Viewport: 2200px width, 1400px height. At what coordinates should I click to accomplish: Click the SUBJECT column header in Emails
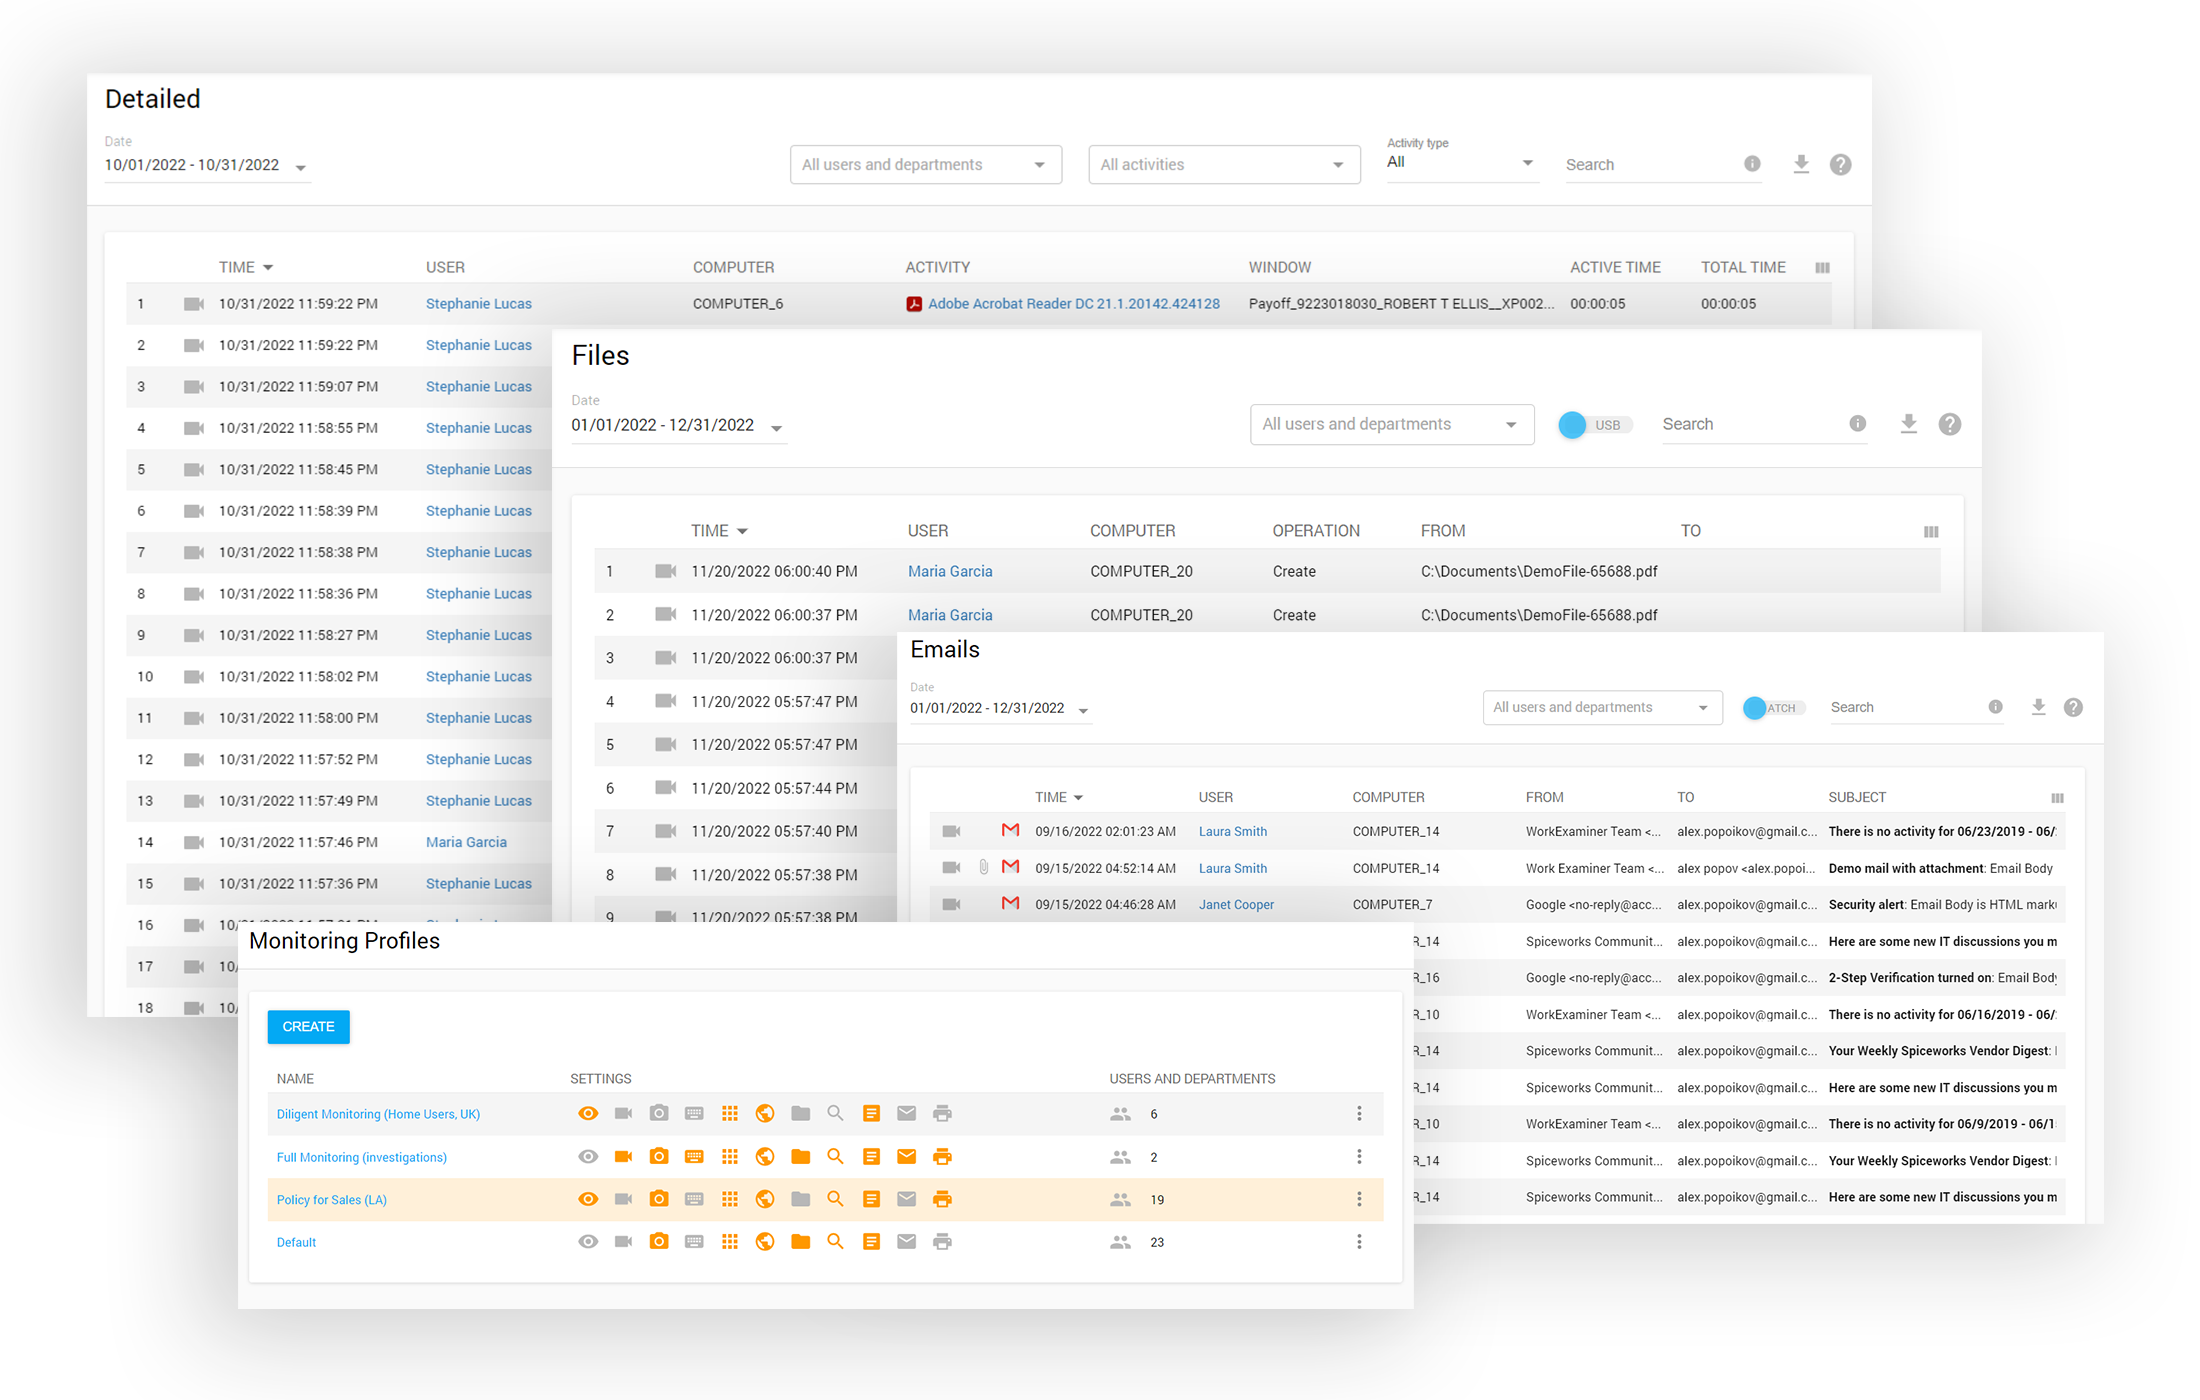pos(1857,797)
